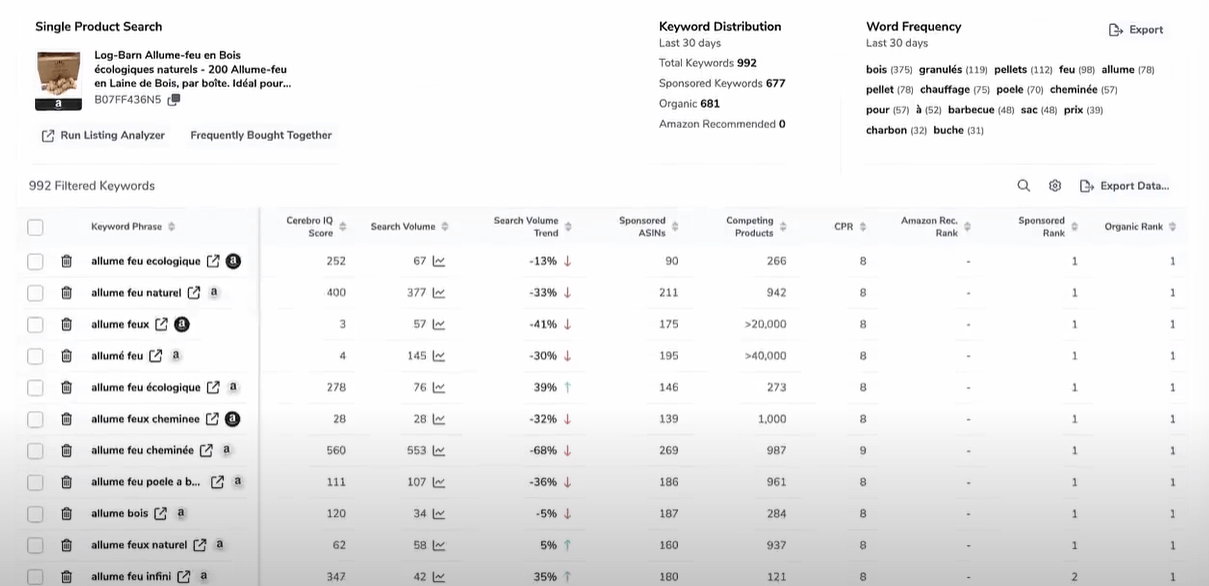Screen dimensions: 1209x586
Task: Open Frequently Bought Together
Action: [261, 135]
